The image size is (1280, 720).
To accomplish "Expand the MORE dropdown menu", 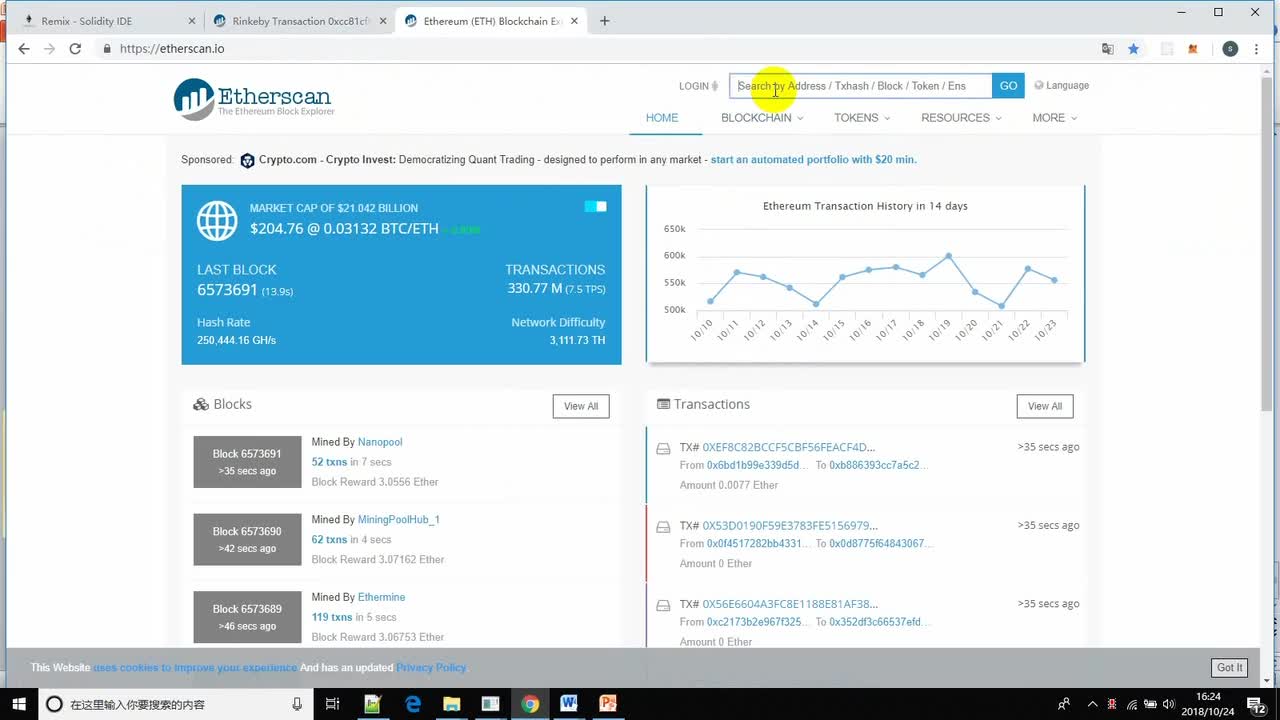I will click(x=1055, y=118).
